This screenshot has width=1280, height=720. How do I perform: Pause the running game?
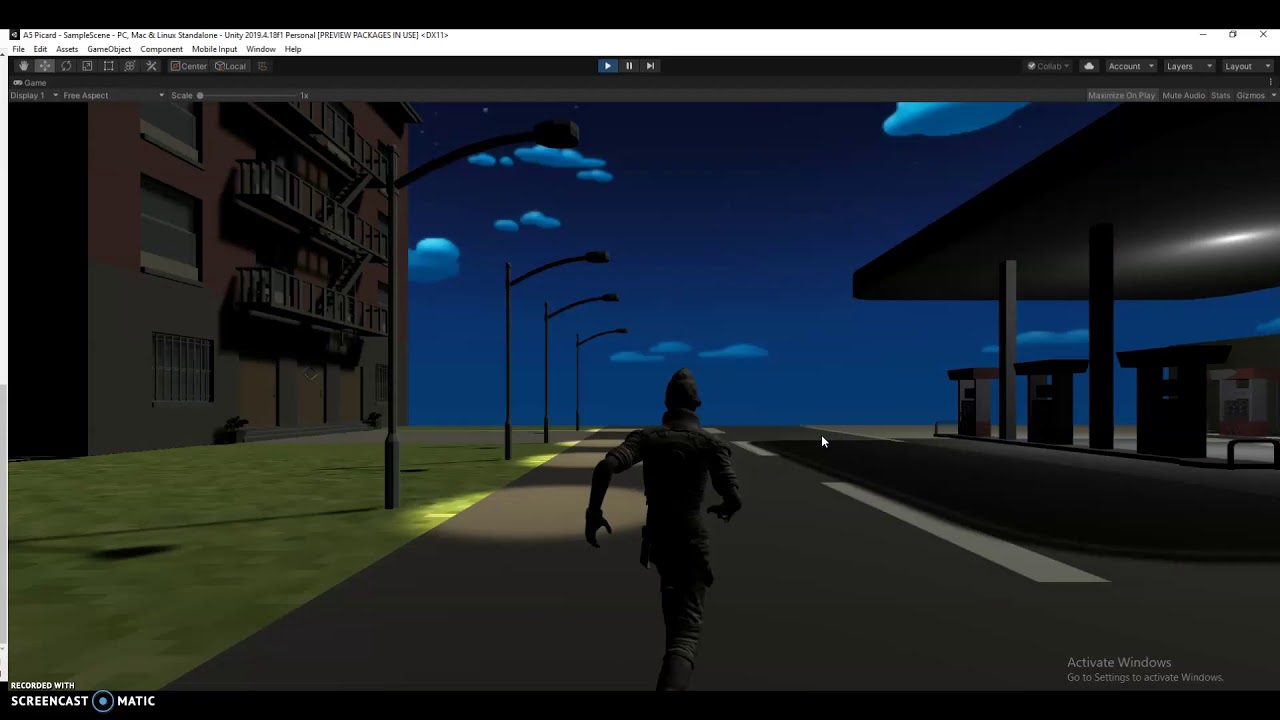pos(629,66)
